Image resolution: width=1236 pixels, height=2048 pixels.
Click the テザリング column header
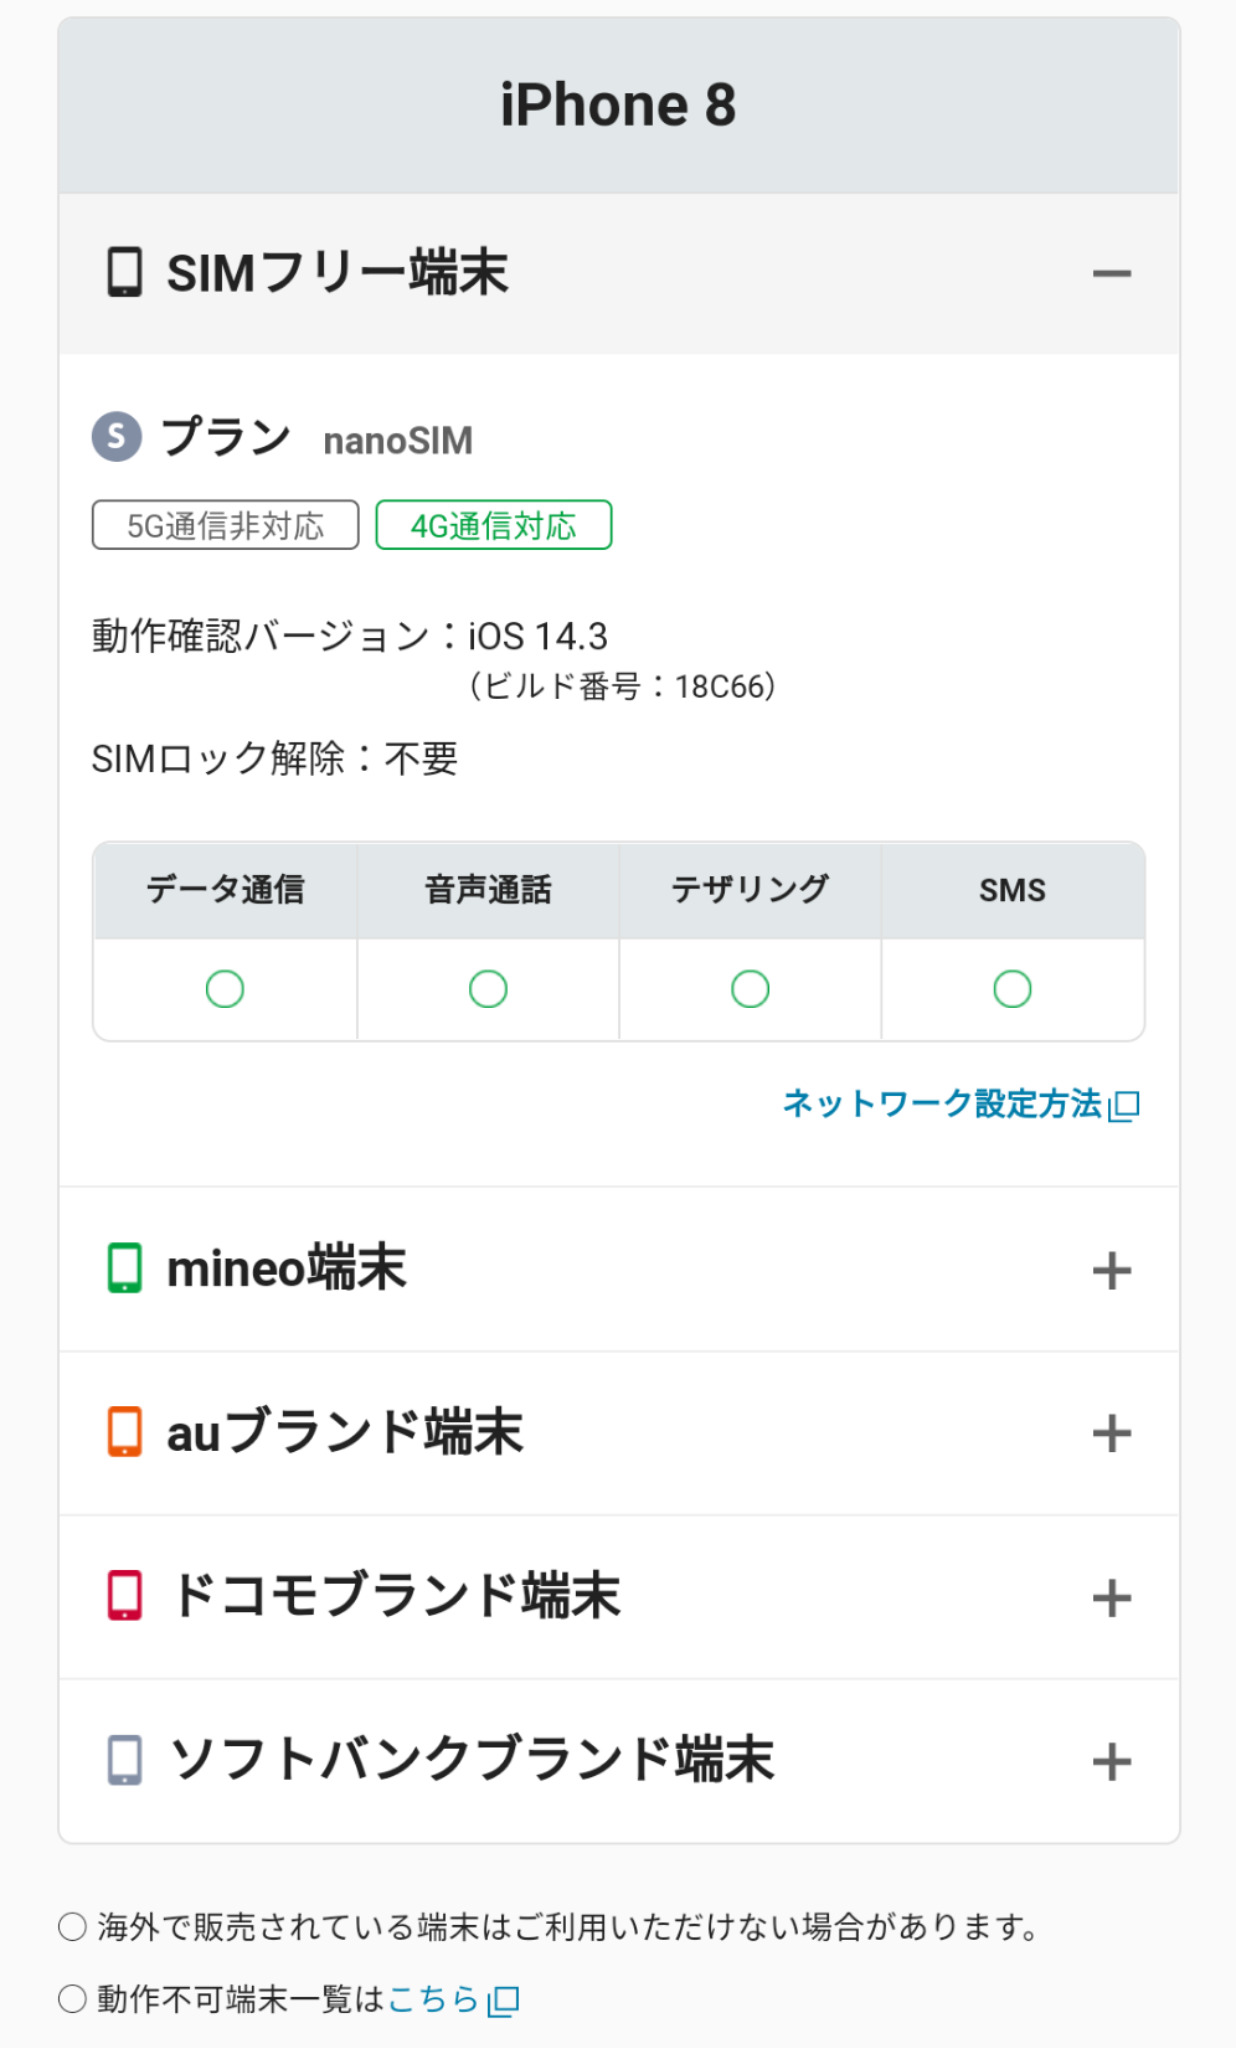750,889
